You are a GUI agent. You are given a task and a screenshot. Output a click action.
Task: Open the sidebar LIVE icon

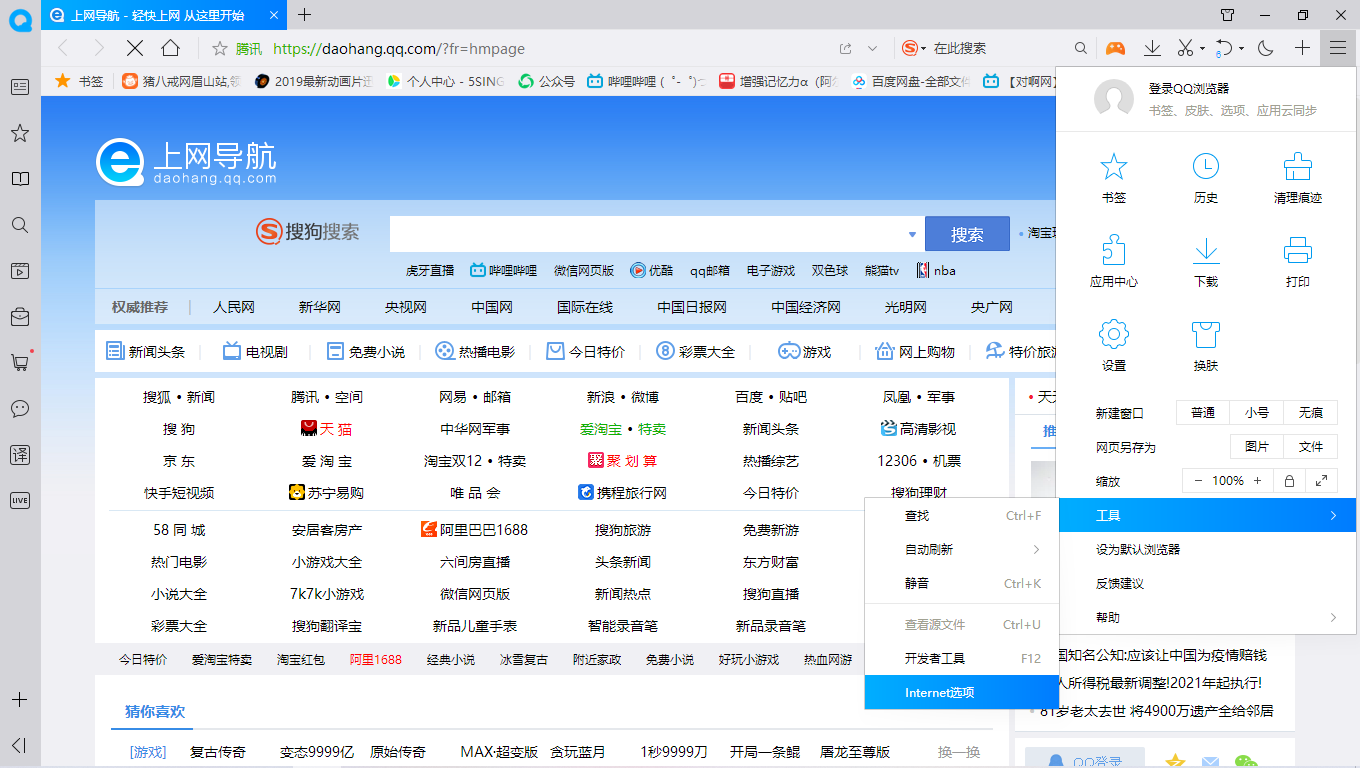click(x=20, y=500)
